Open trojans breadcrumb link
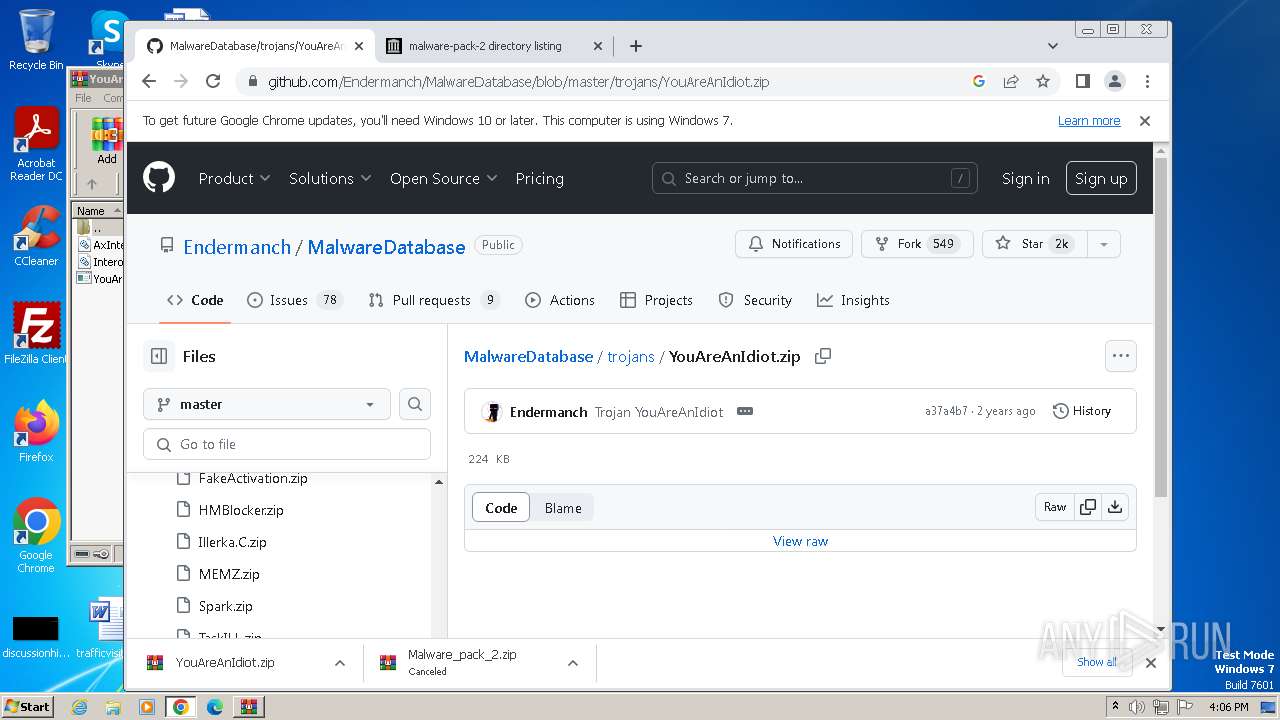This screenshot has height=720, width=1280. 631,356
